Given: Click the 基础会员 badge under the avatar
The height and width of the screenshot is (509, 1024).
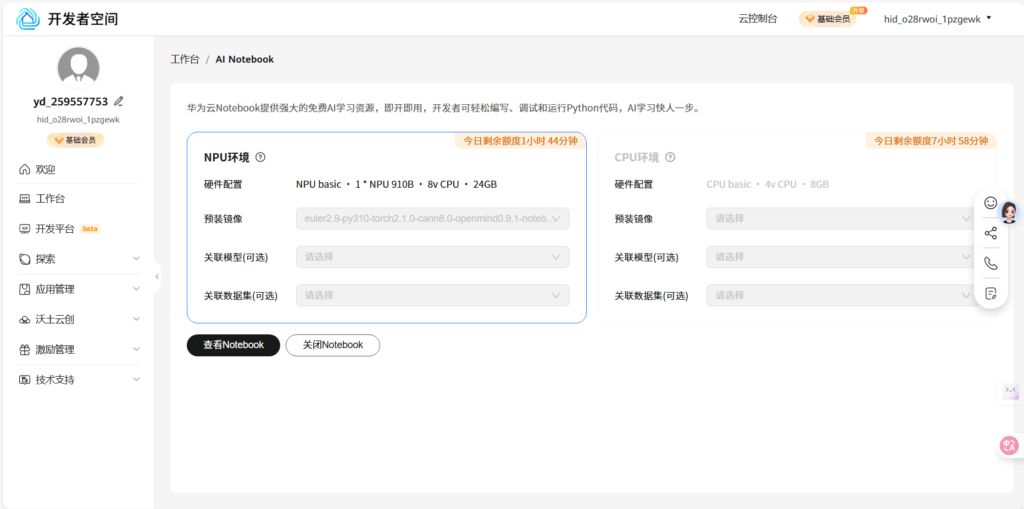Looking at the screenshot, I should click(75, 140).
